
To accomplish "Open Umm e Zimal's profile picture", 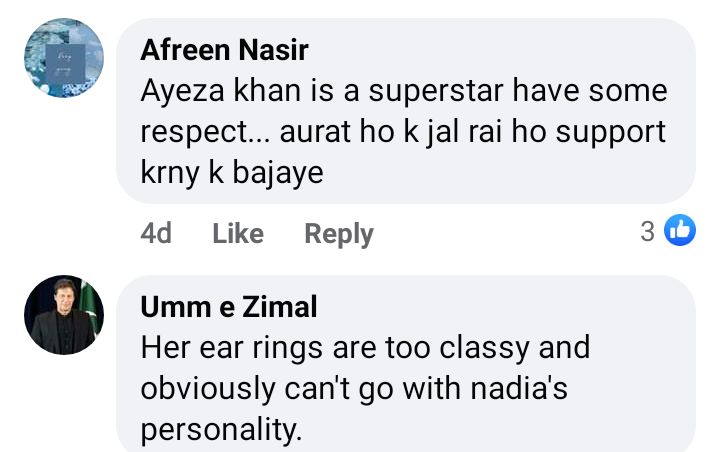I will pos(63,315).
